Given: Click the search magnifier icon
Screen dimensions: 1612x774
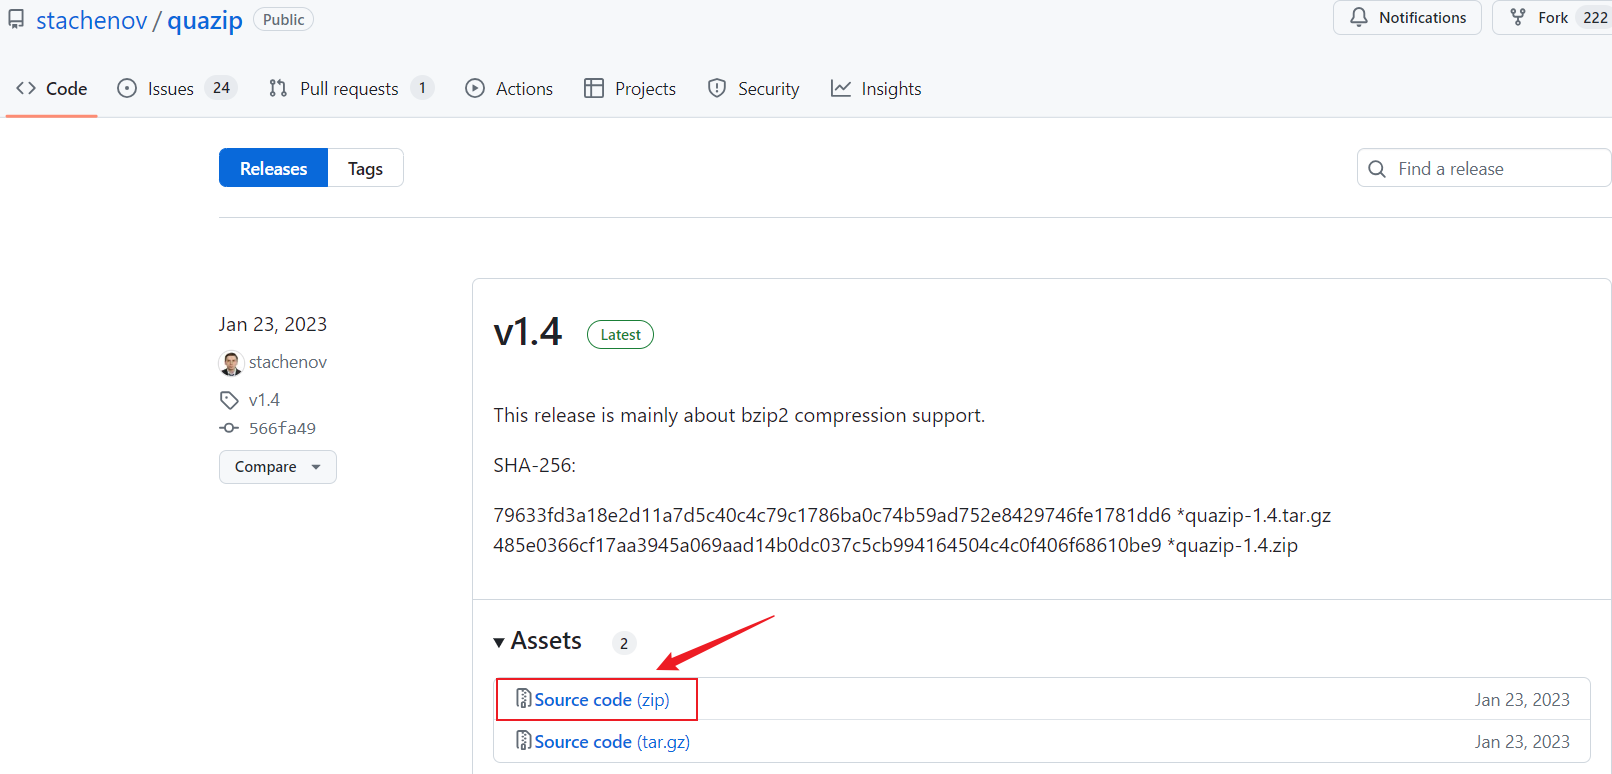Looking at the screenshot, I should point(1377,169).
